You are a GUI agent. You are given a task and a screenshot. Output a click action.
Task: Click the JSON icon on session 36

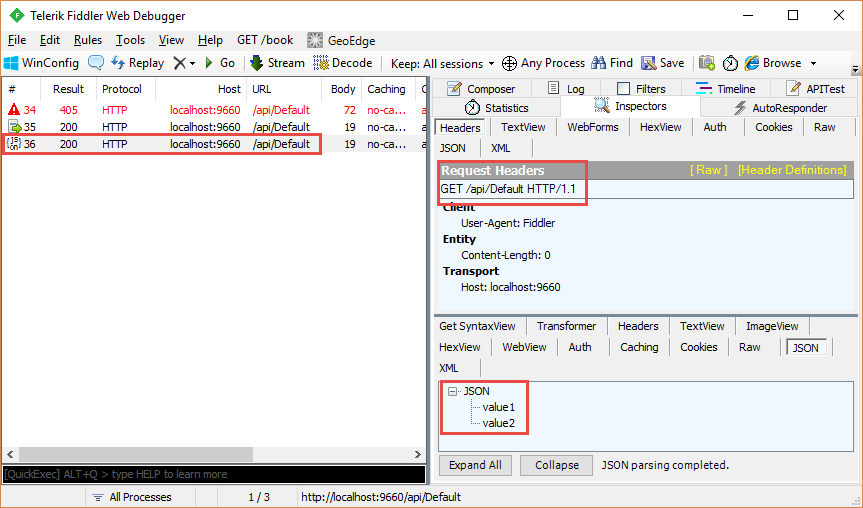(13, 144)
